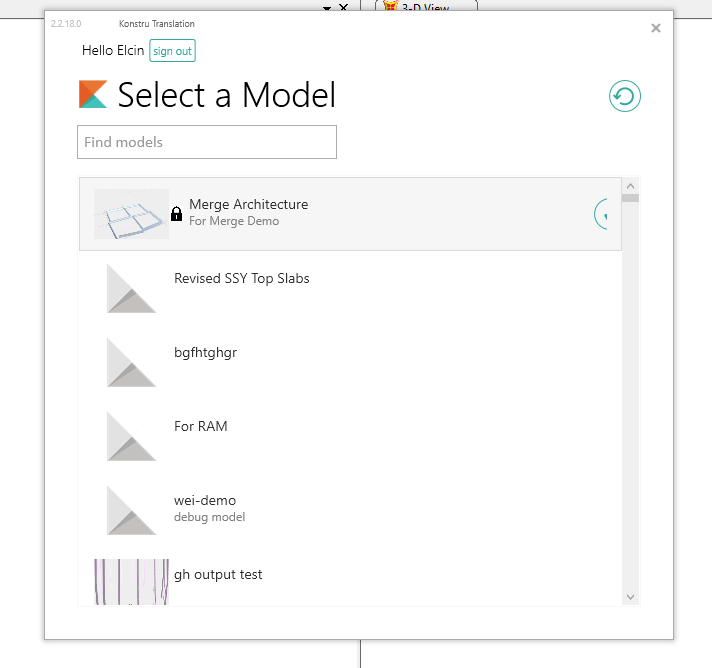Click the lock icon beside Merge Architecture
Screen dimensions: 712x668
coord(177,213)
